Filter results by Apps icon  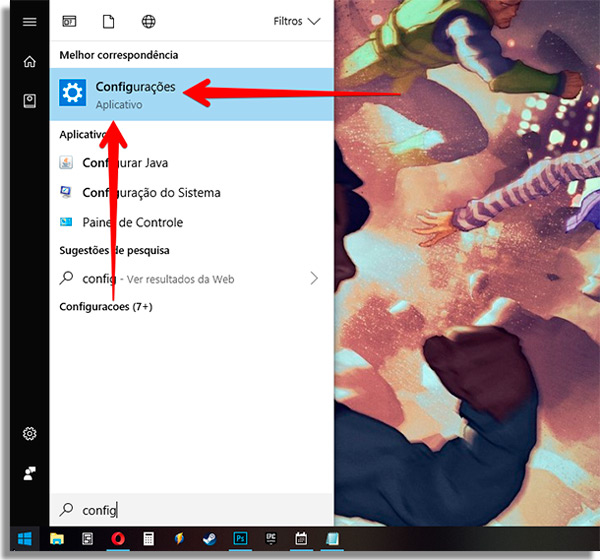69,21
